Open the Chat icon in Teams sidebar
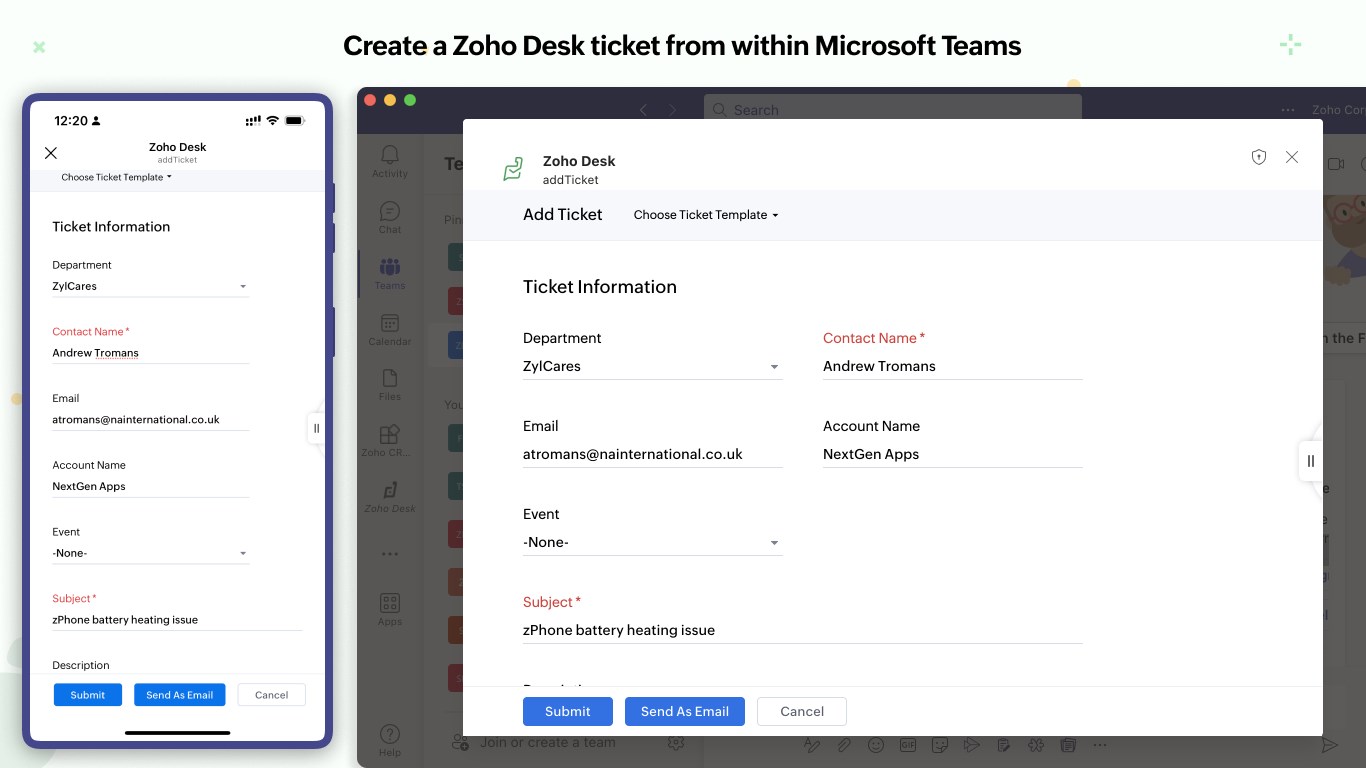 tap(390, 215)
